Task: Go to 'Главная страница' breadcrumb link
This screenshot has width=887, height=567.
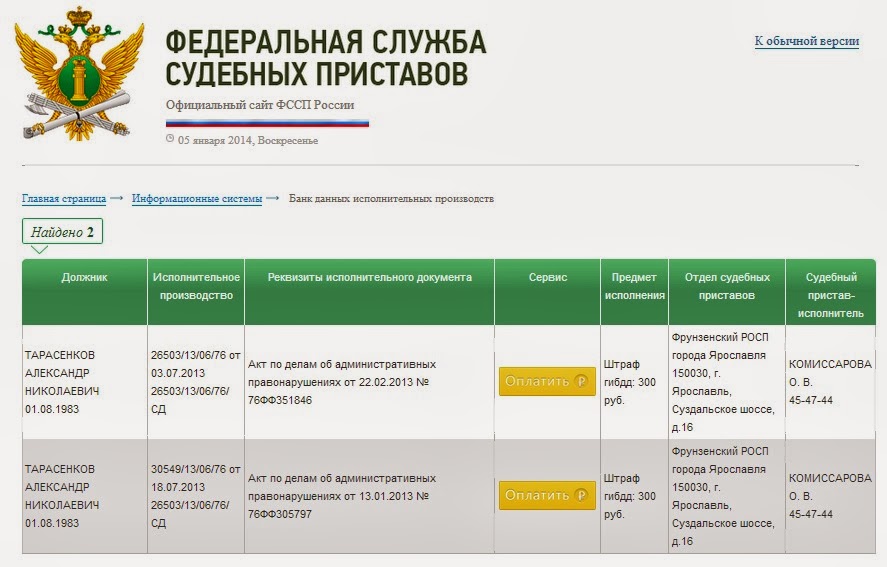Action: (x=64, y=199)
